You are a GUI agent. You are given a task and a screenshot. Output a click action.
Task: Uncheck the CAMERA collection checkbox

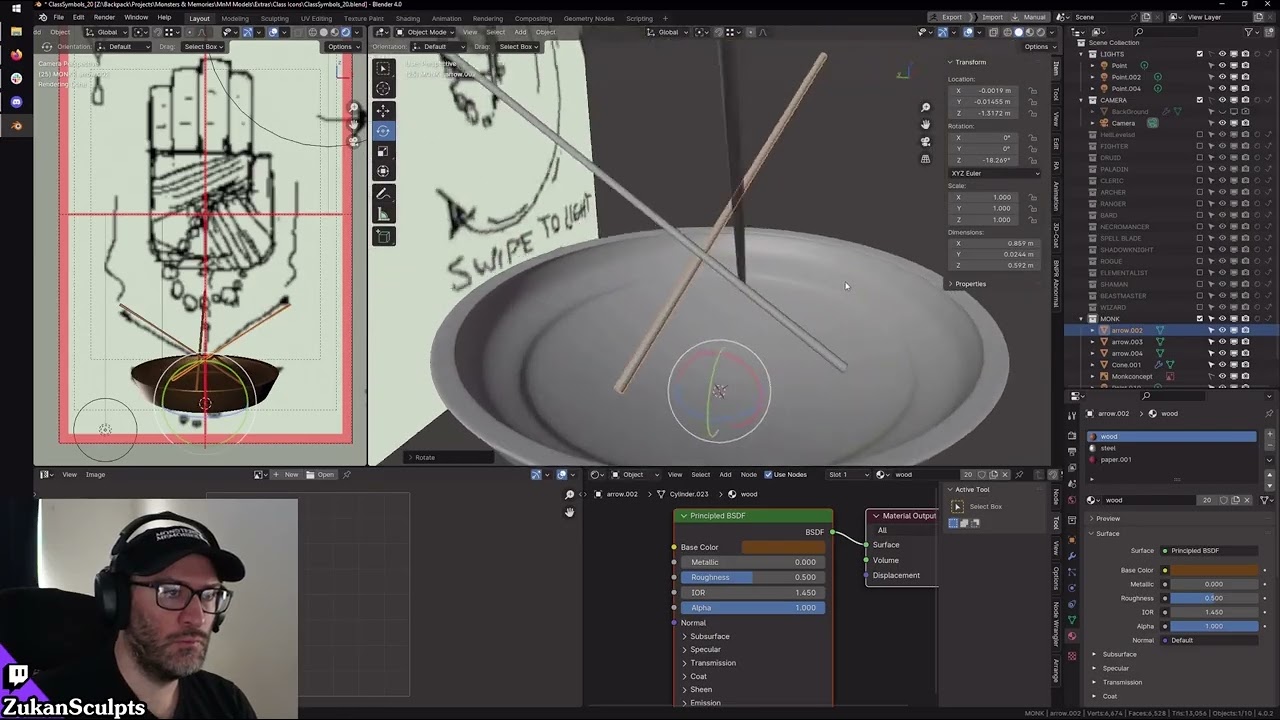tap(1200, 100)
